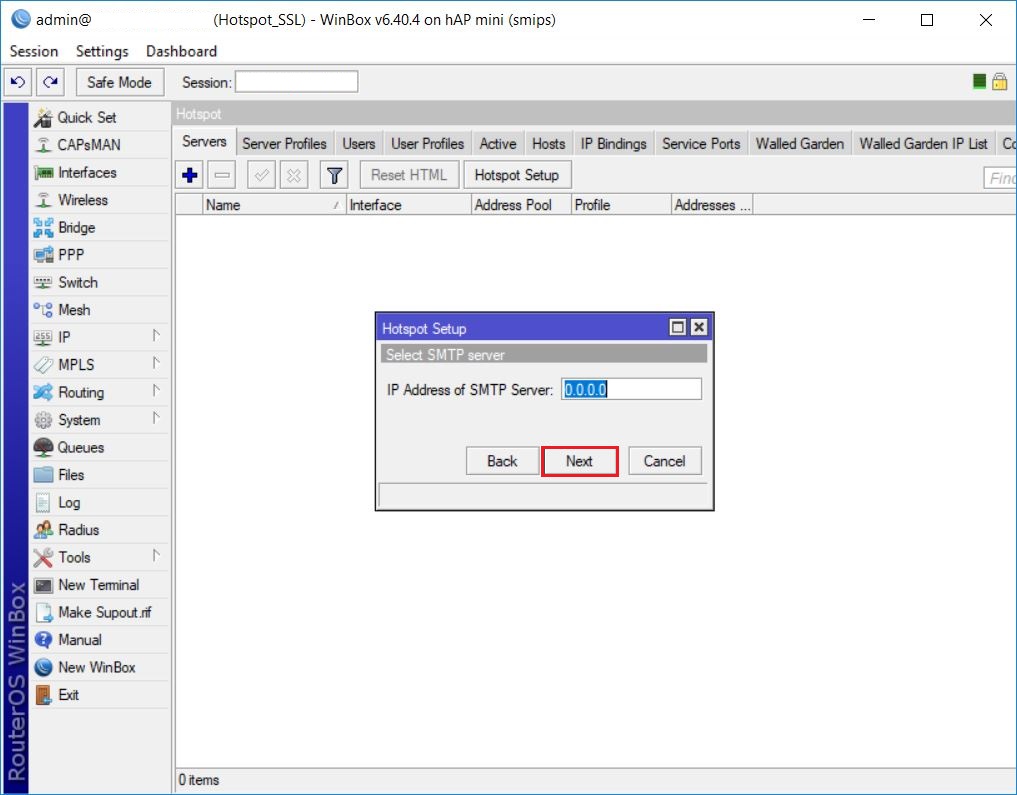Sort by the Interface column header
The width and height of the screenshot is (1017, 795).
[x=409, y=205]
